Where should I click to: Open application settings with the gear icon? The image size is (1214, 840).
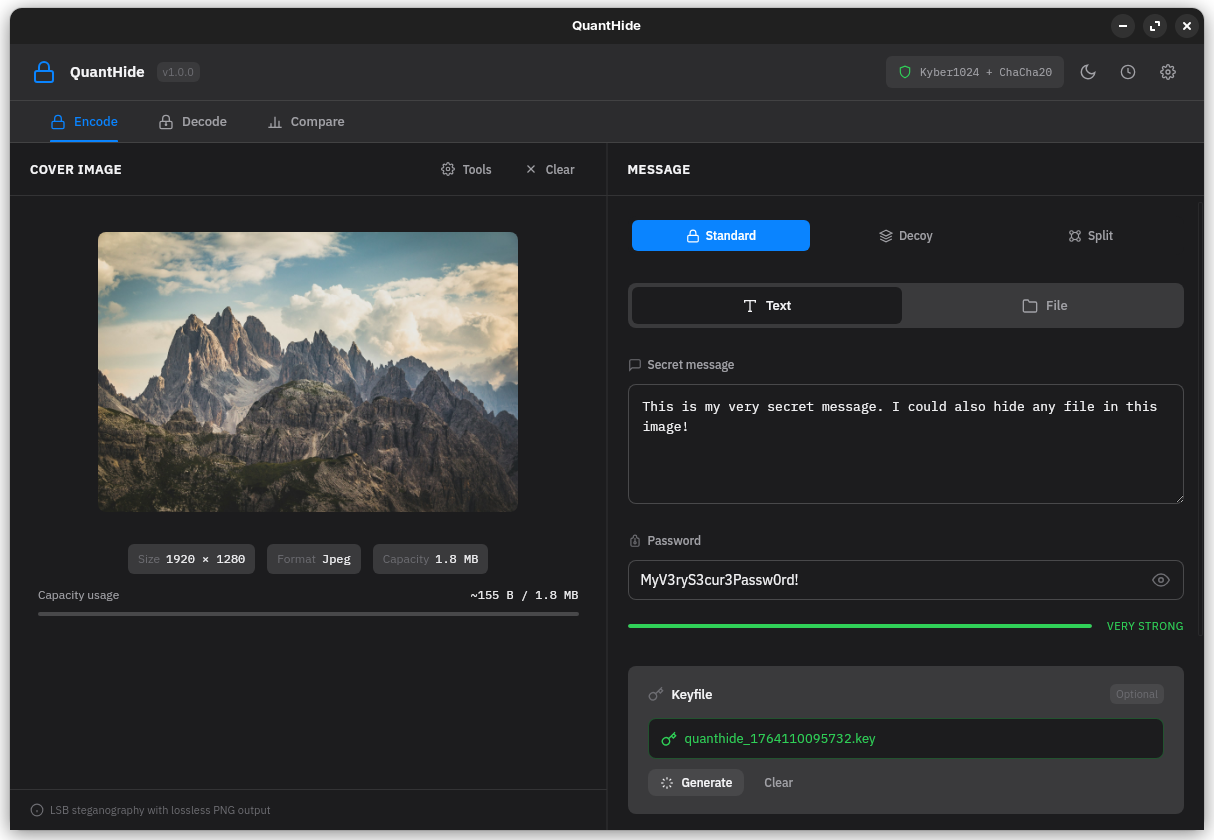click(1168, 72)
